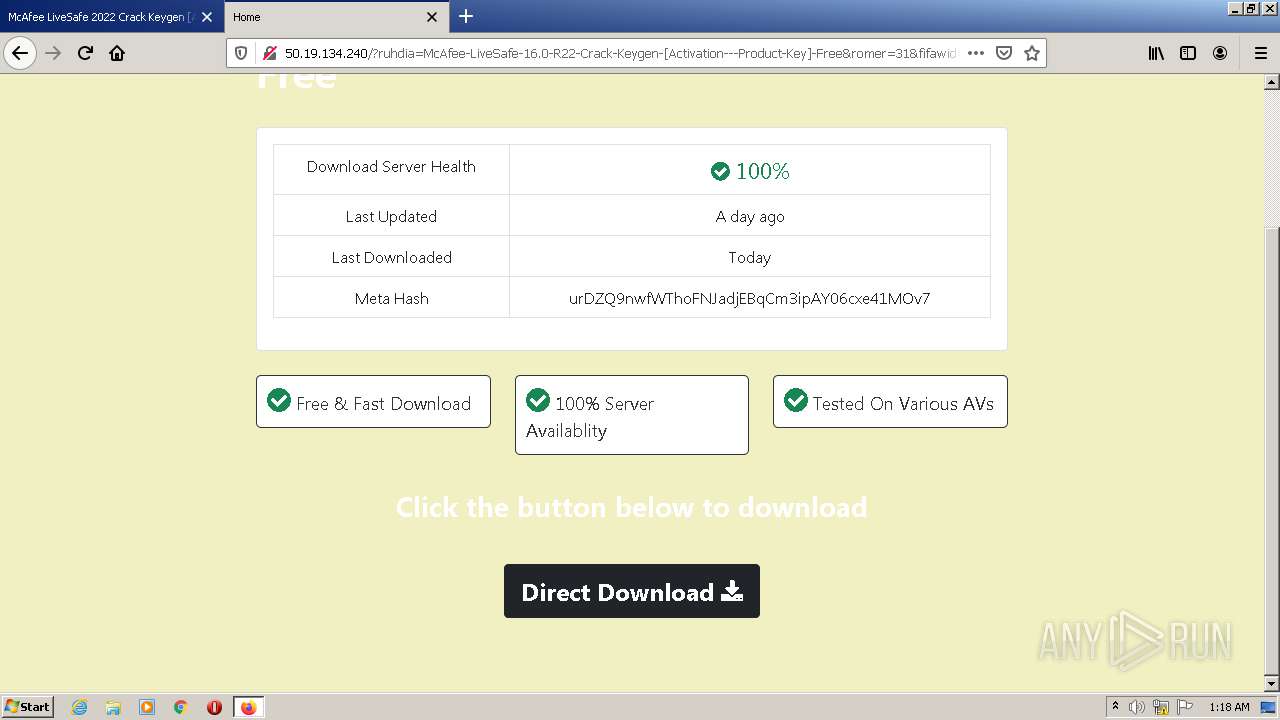Image resolution: width=1280 pixels, height=720 pixels.
Task: Select the Meta Hash value text
Action: (x=750, y=298)
